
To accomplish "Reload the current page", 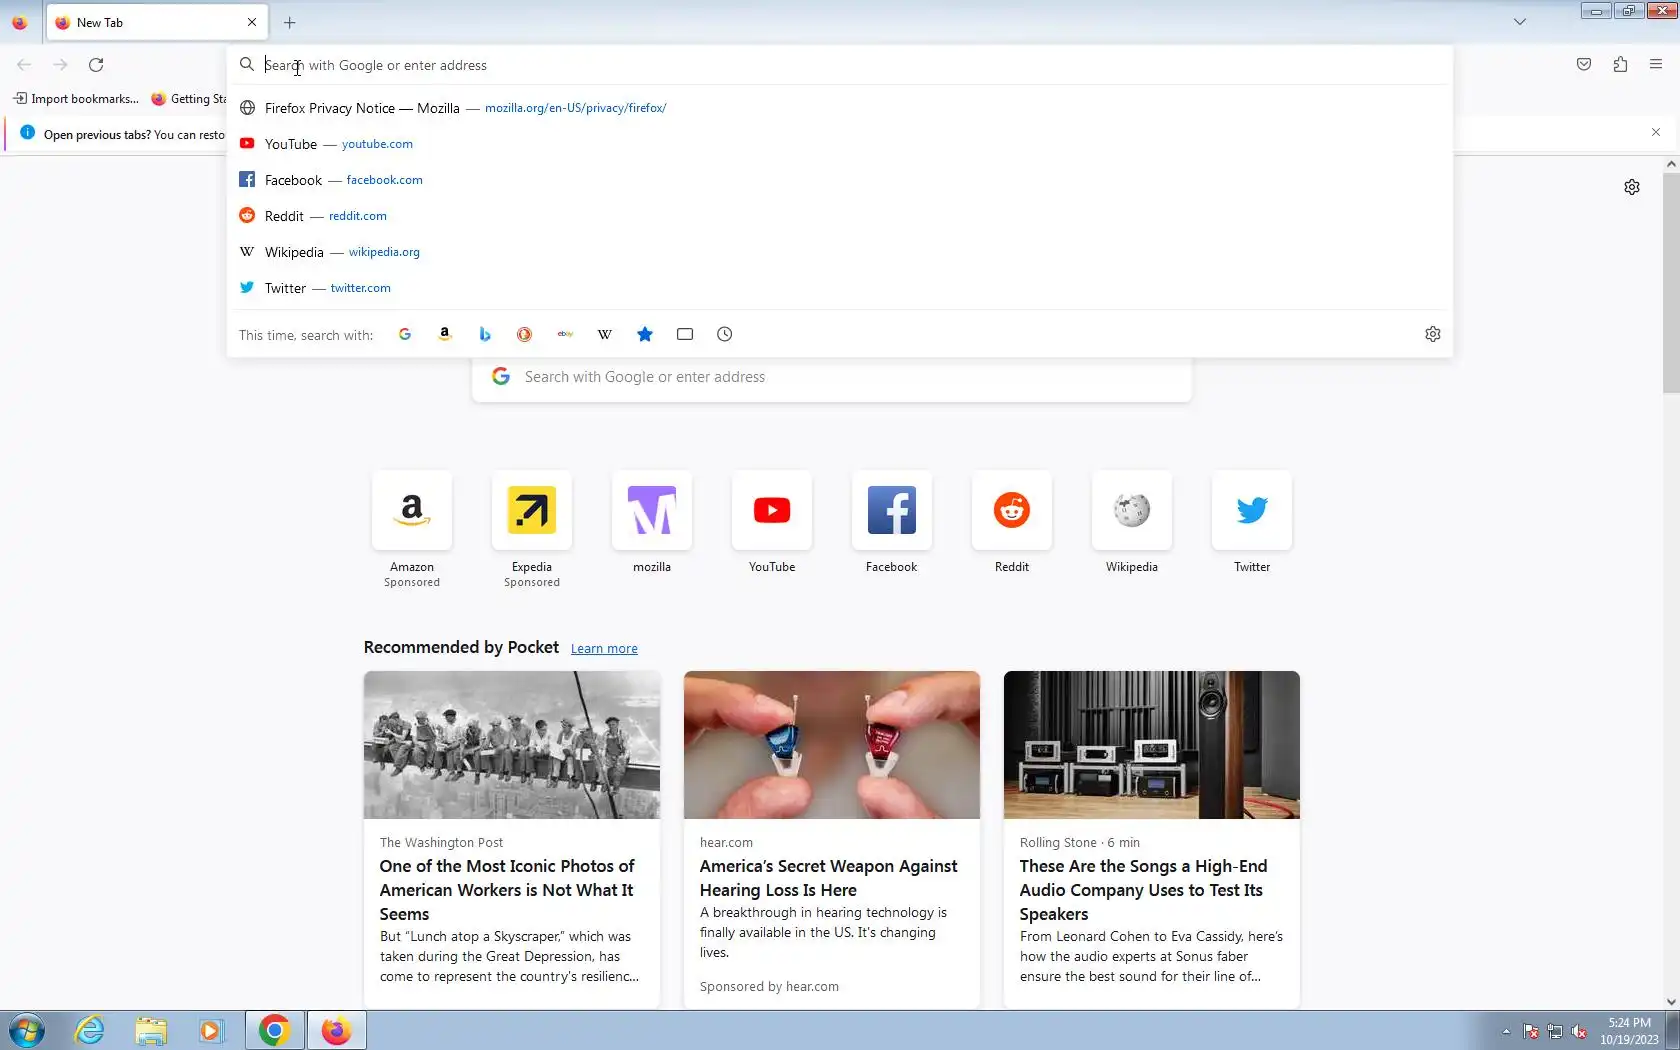I will pyautogui.click(x=96, y=65).
